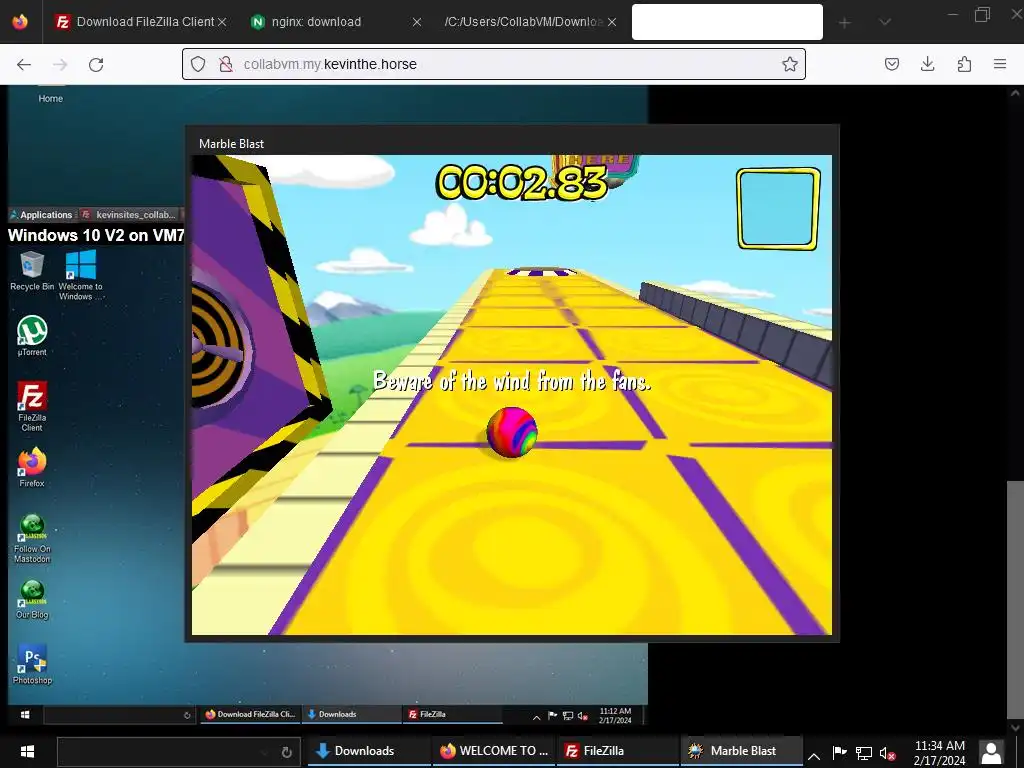
Task: Click the insecure connection lock icon
Action: [226, 64]
